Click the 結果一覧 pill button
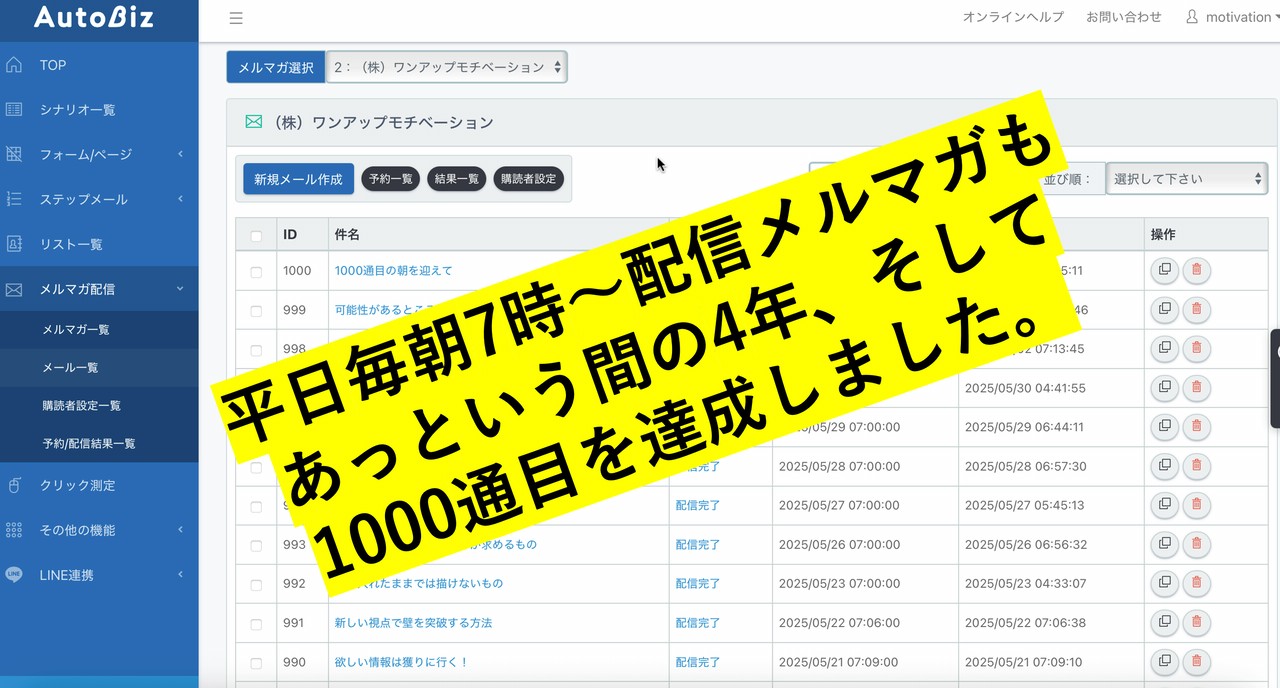 click(456, 179)
